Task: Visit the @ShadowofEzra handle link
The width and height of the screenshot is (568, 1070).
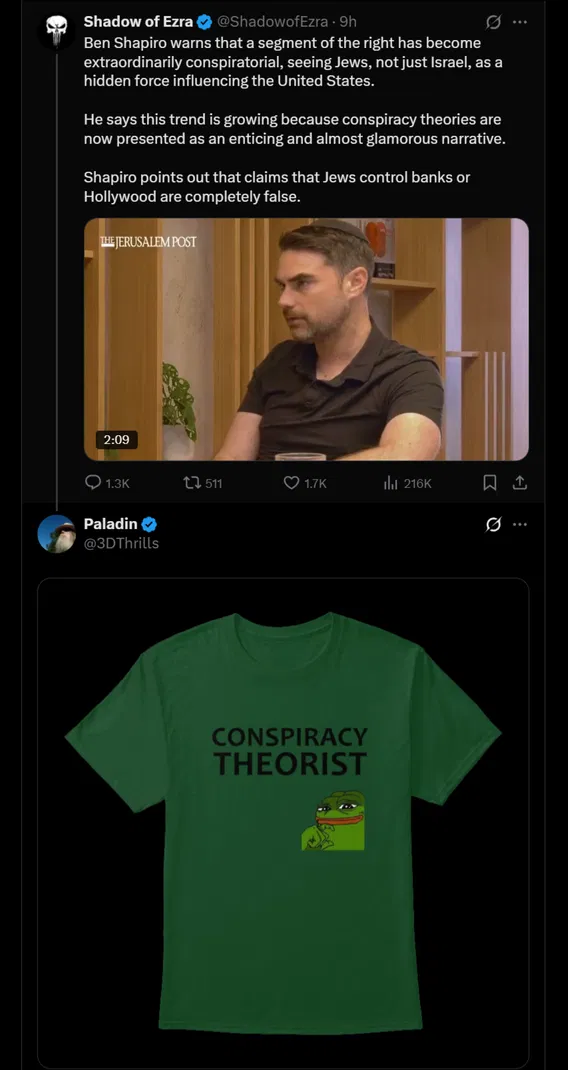Action: [x=273, y=22]
